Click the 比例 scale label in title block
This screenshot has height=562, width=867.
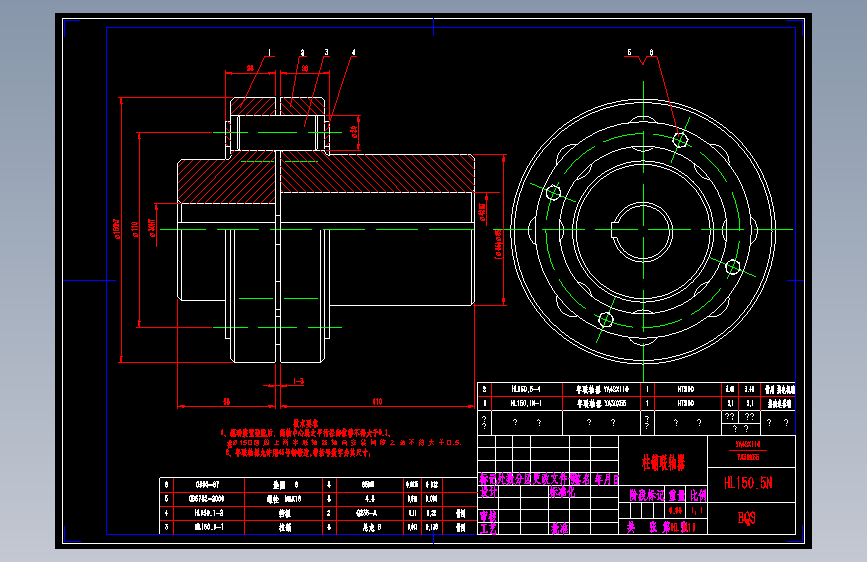698,495
